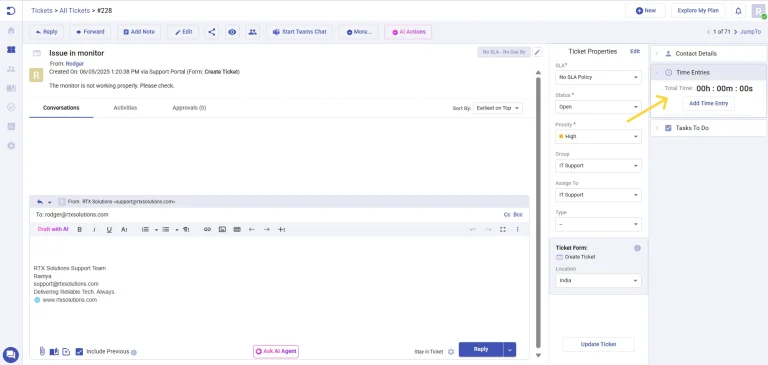
Task: Open the Type dropdown
Action: pyautogui.click(x=598, y=224)
